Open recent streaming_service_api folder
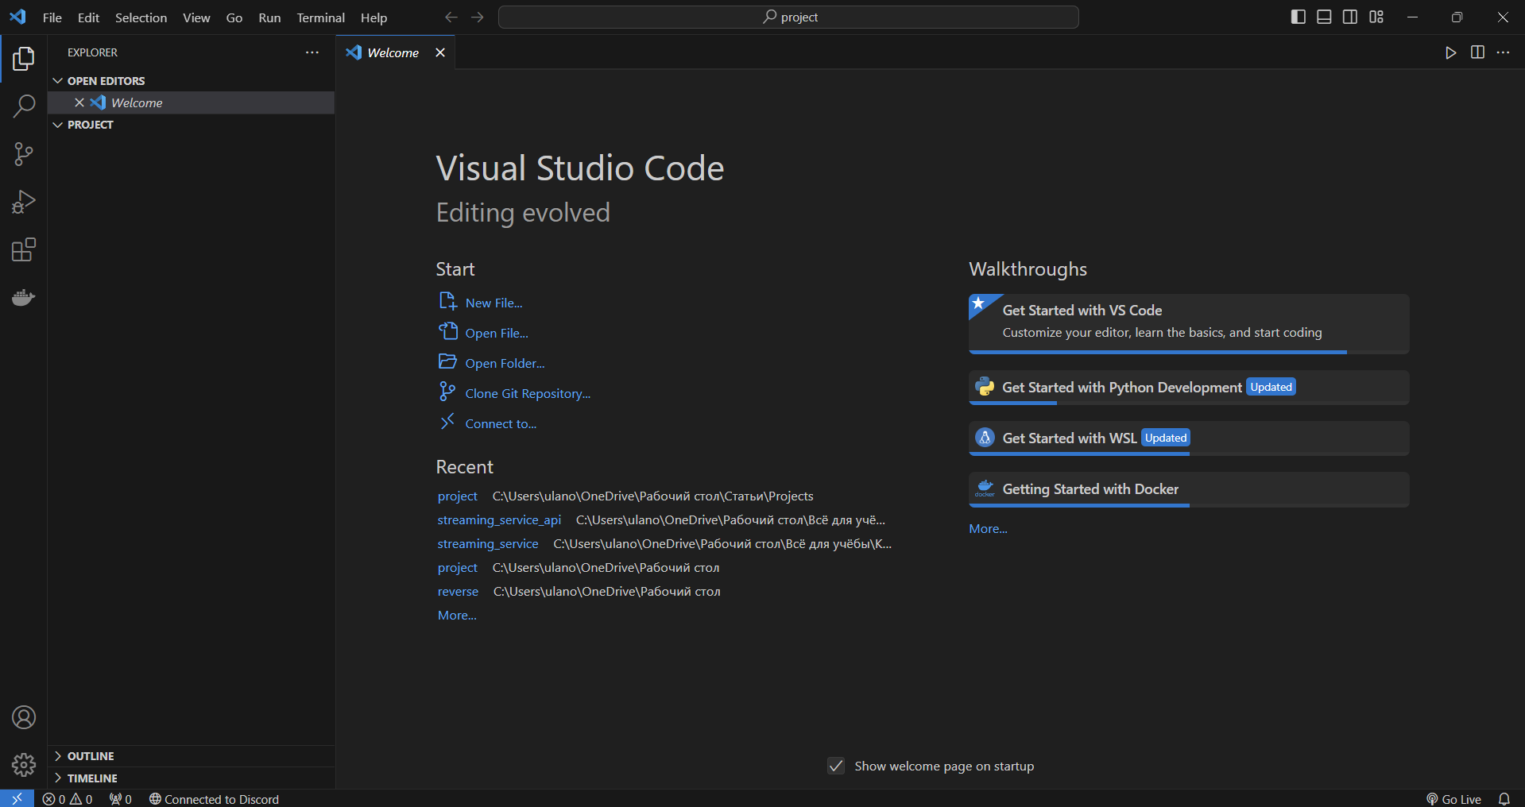Image resolution: width=1525 pixels, height=807 pixels. 499,520
